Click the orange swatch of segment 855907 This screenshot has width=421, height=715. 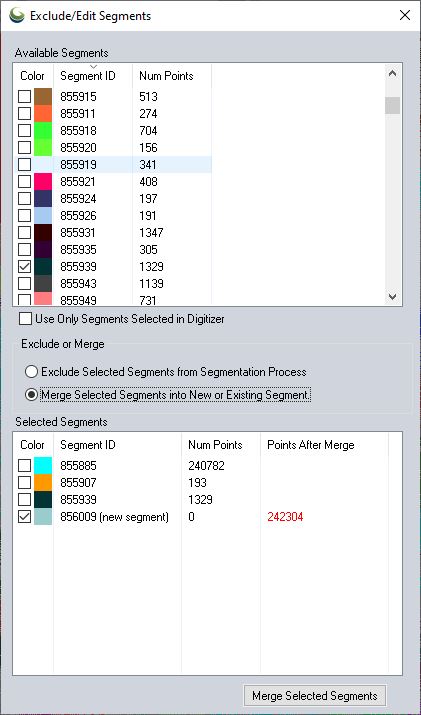[43, 482]
